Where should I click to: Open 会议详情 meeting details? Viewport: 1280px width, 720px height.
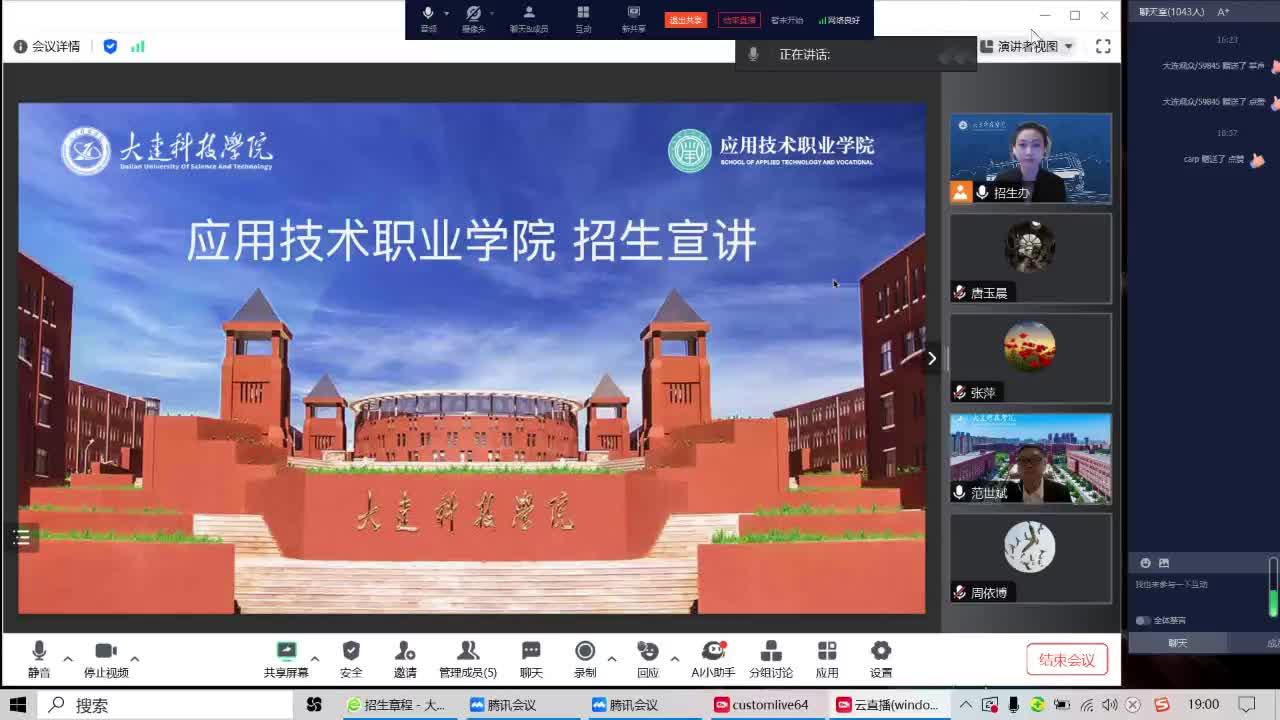(47, 46)
